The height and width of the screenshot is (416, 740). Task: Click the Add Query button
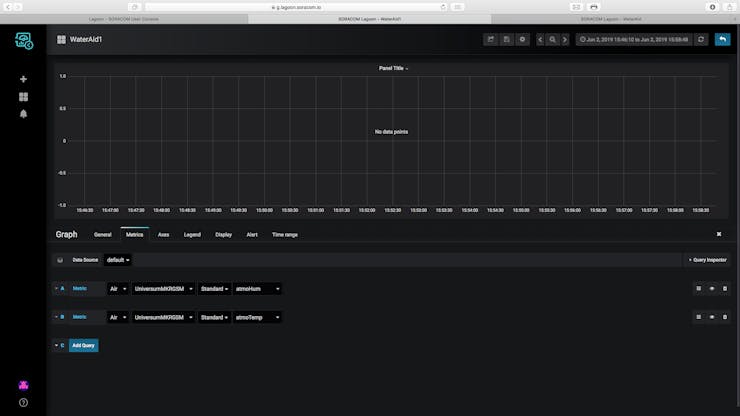84,346
